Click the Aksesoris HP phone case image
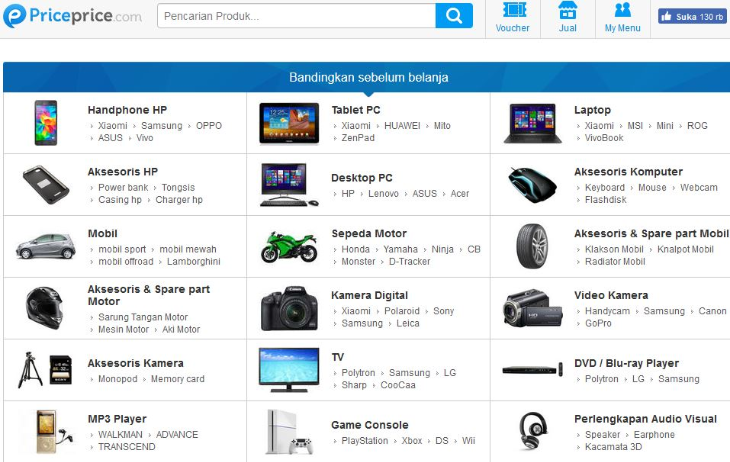Screen dimensions: 730x462 pos(46,184)
